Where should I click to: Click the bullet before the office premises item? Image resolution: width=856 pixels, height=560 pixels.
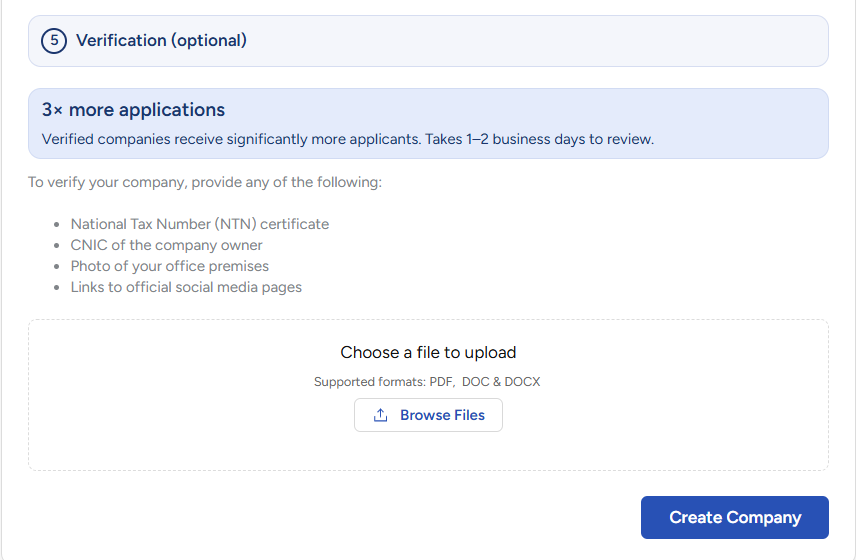click(x=55, y=267)
